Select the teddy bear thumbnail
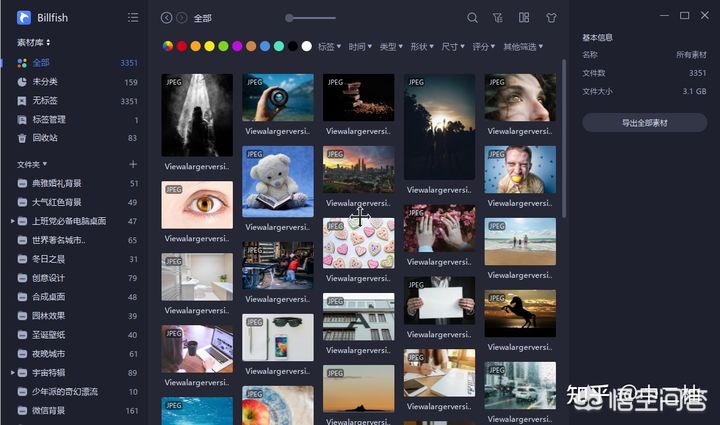The width and height of the screenshot is (720, 425). click(278, 181)
